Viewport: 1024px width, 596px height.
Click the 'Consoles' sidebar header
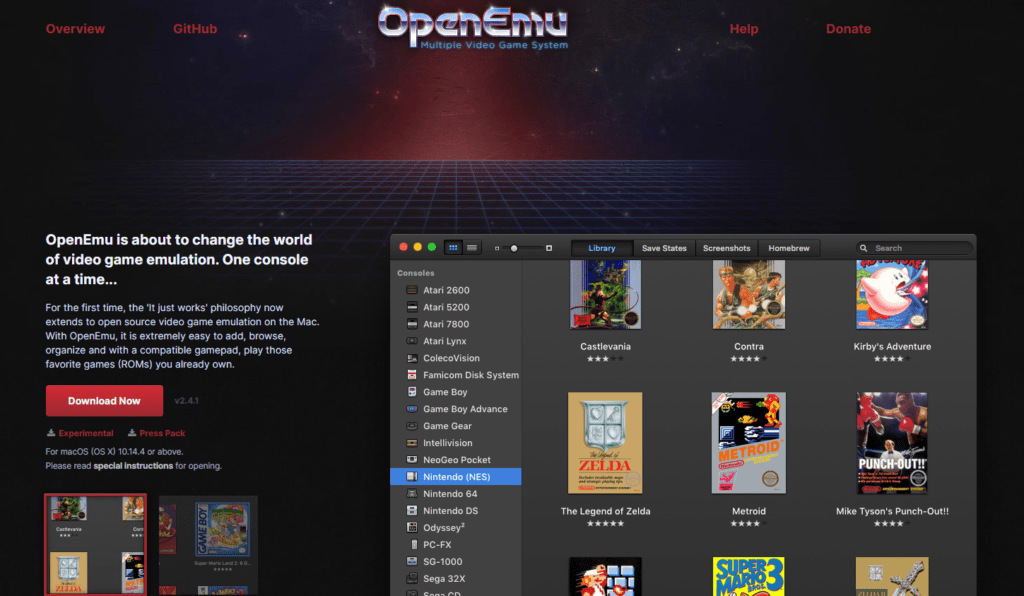(x=415, y=273)
